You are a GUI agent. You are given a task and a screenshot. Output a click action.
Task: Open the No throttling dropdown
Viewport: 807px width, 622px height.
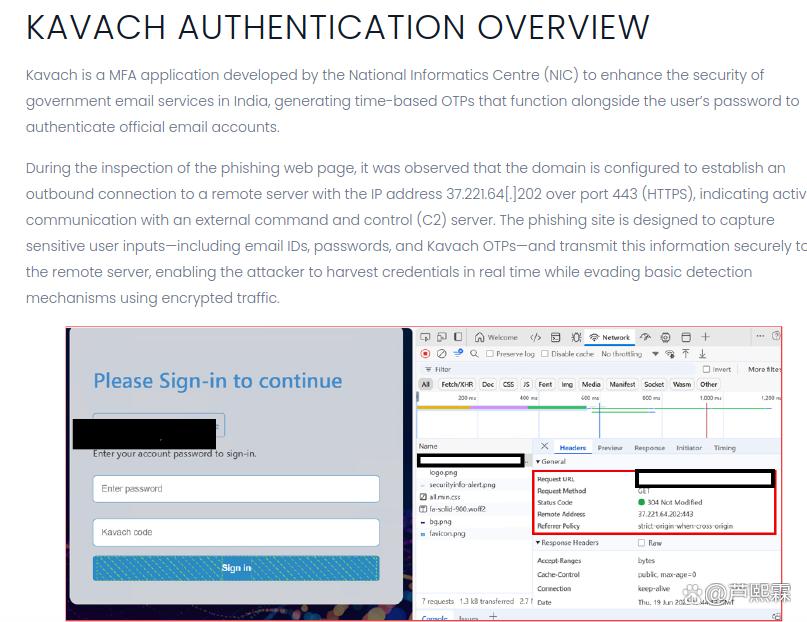tap(630, 354)
